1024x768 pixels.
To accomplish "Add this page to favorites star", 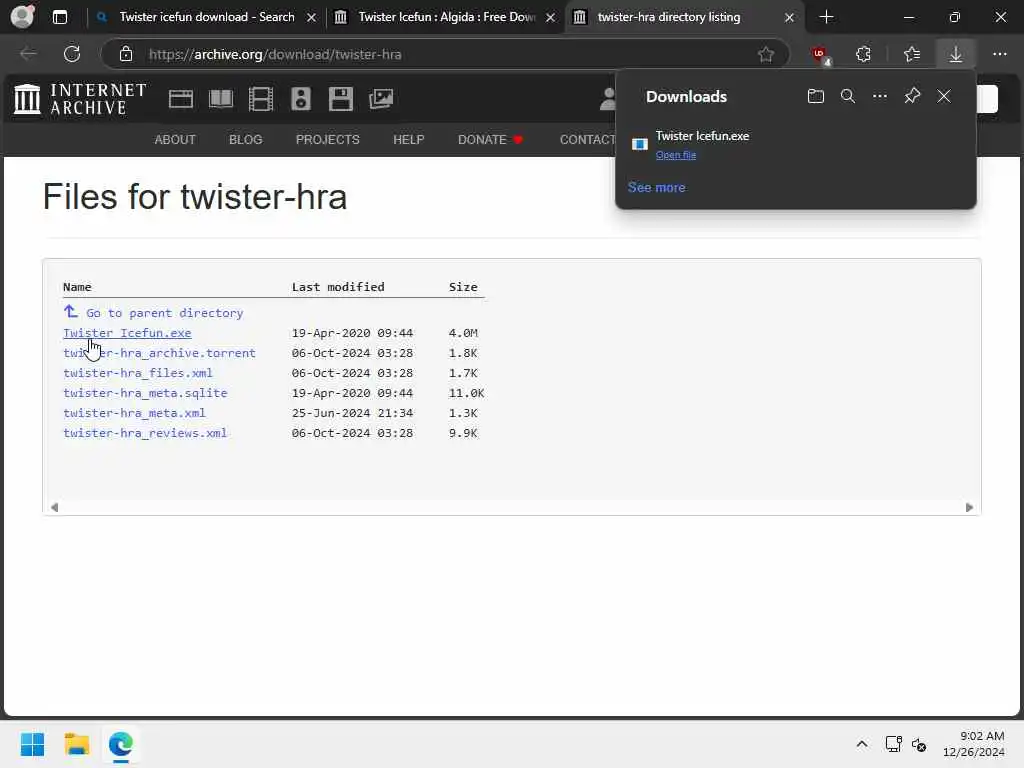I will pyautogui.click(x=766, y=54).
